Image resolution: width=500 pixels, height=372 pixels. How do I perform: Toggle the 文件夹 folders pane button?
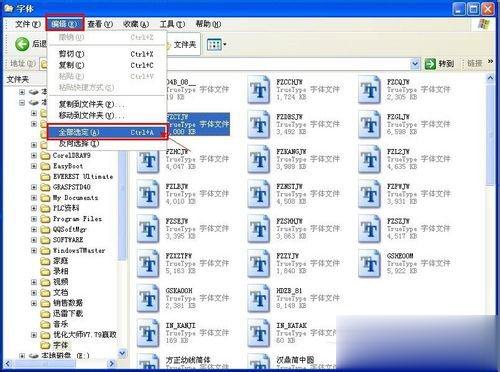183,44
